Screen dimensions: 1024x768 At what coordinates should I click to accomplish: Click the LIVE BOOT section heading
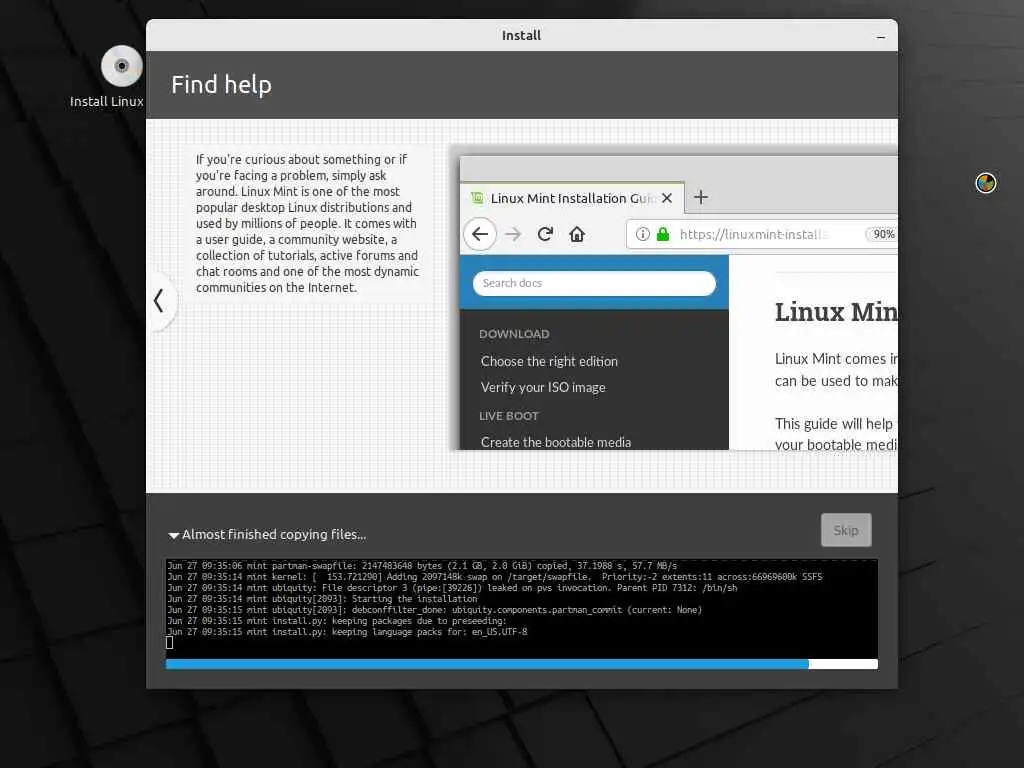pos(509,416)
